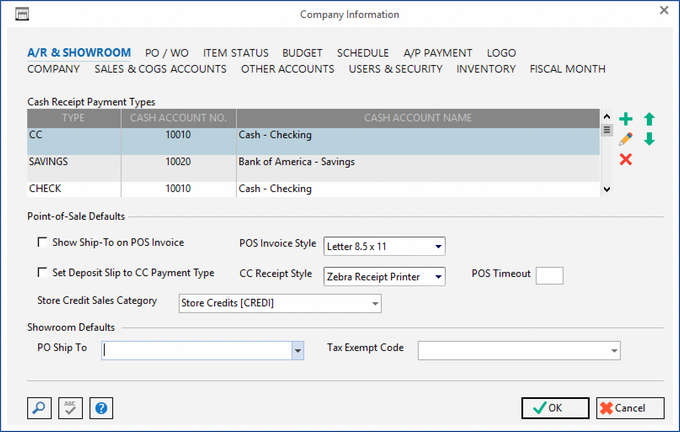
Task: Click the Cancel button
Action: [x=630, y=408]
